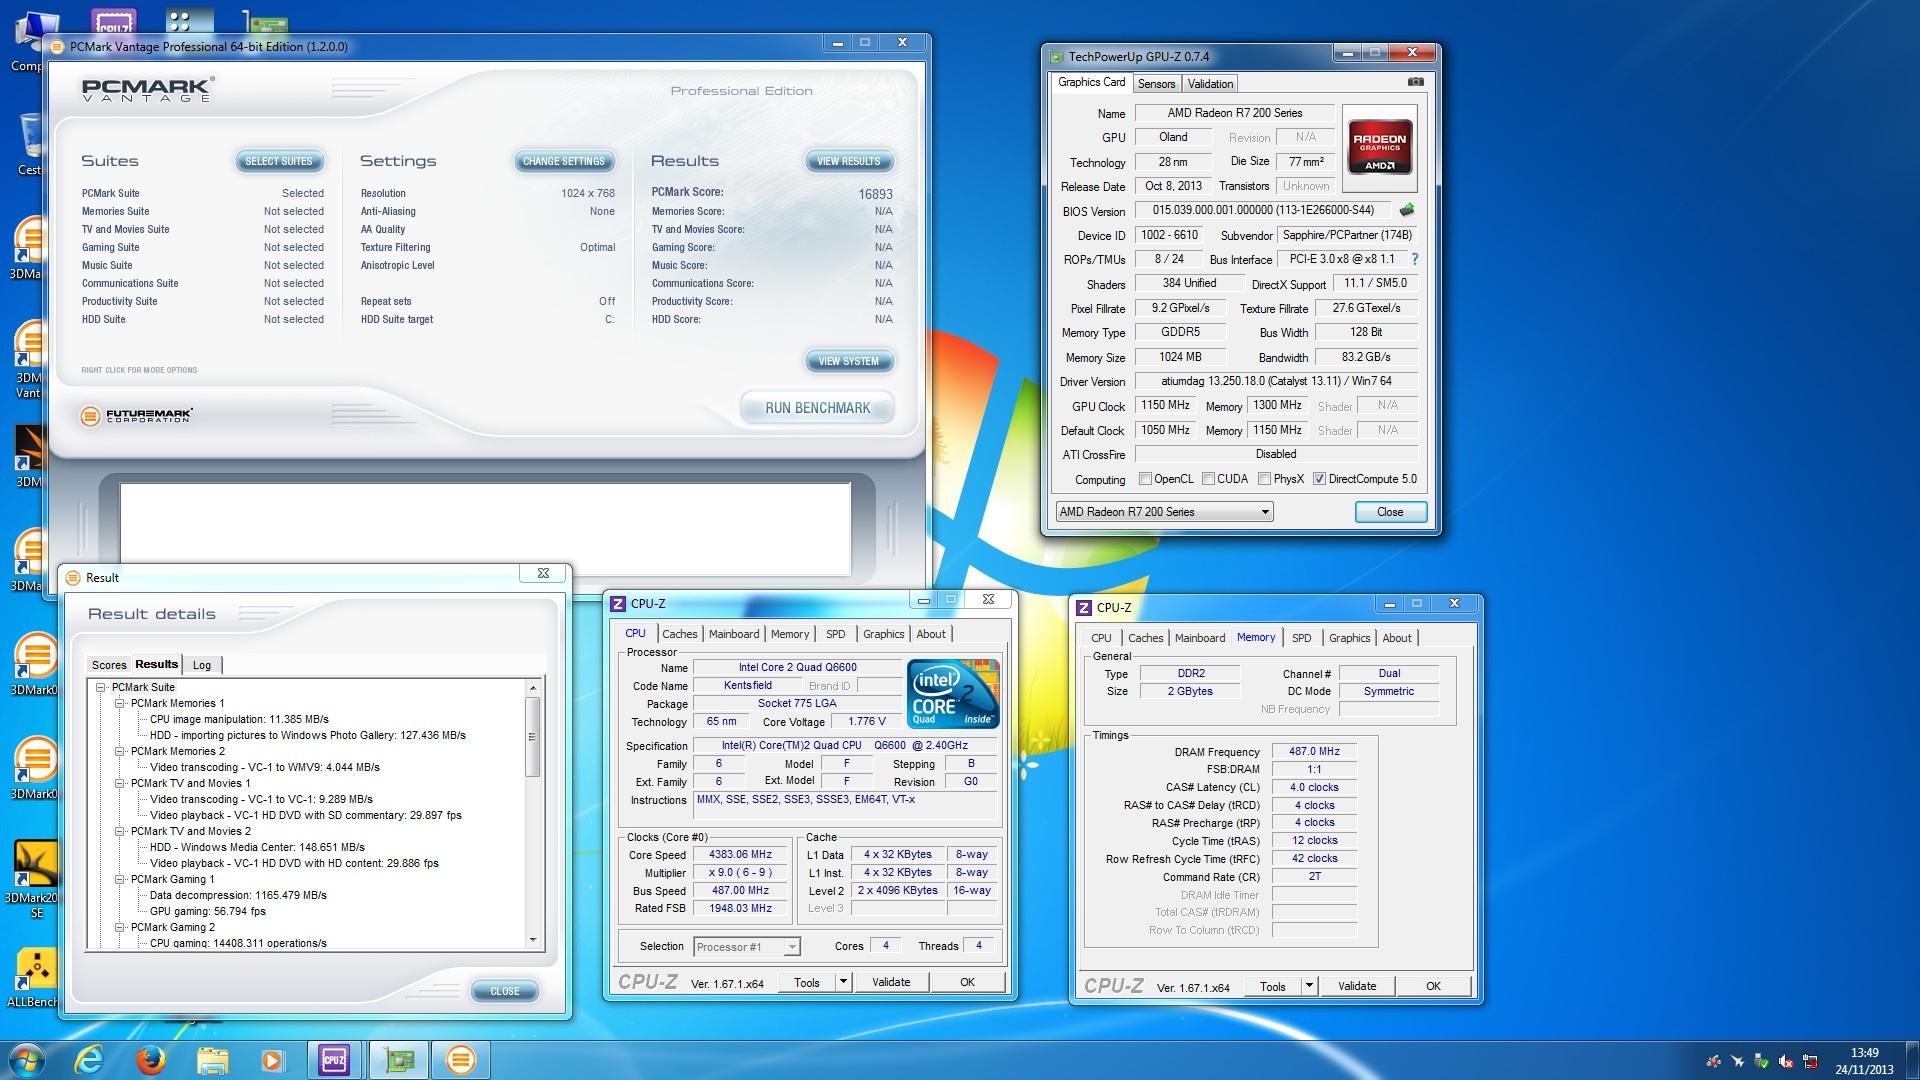Viewport: 1920px width, 1080px height.
Task: Click the CLOSE button in Result window
Action: tap(505, 991)
